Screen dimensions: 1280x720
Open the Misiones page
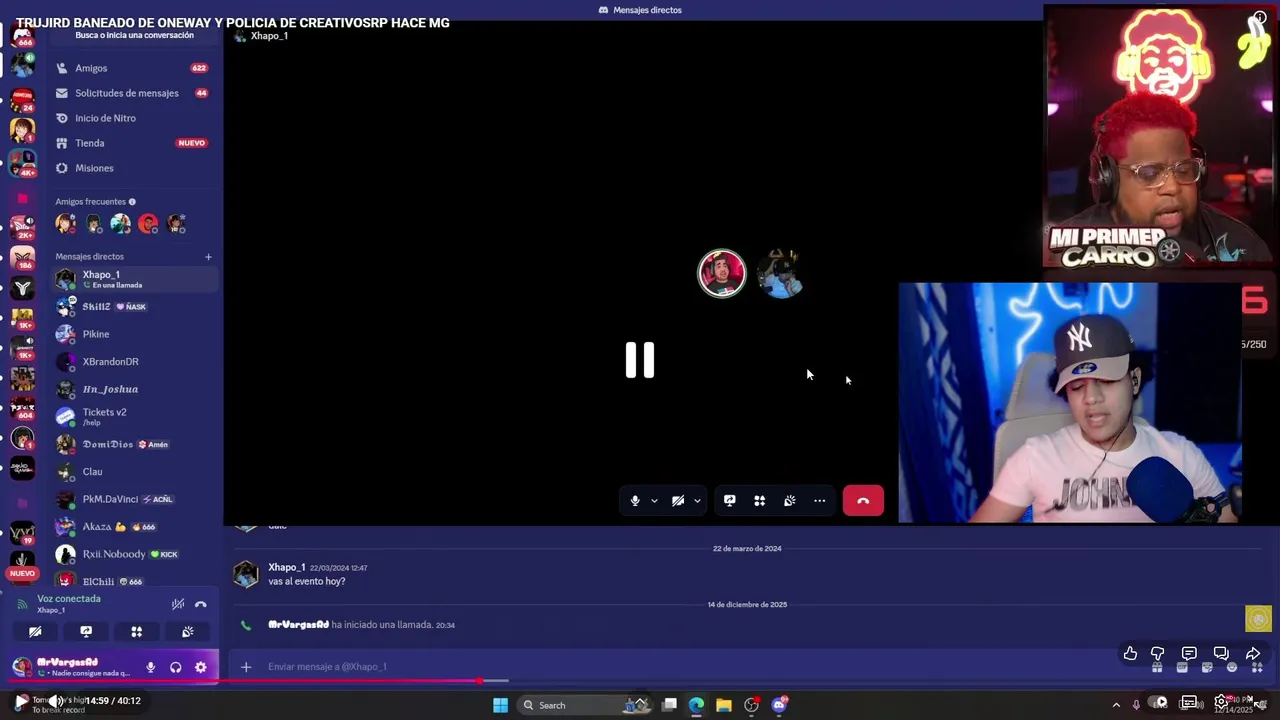pyautogui.click(x=132, y=168)
